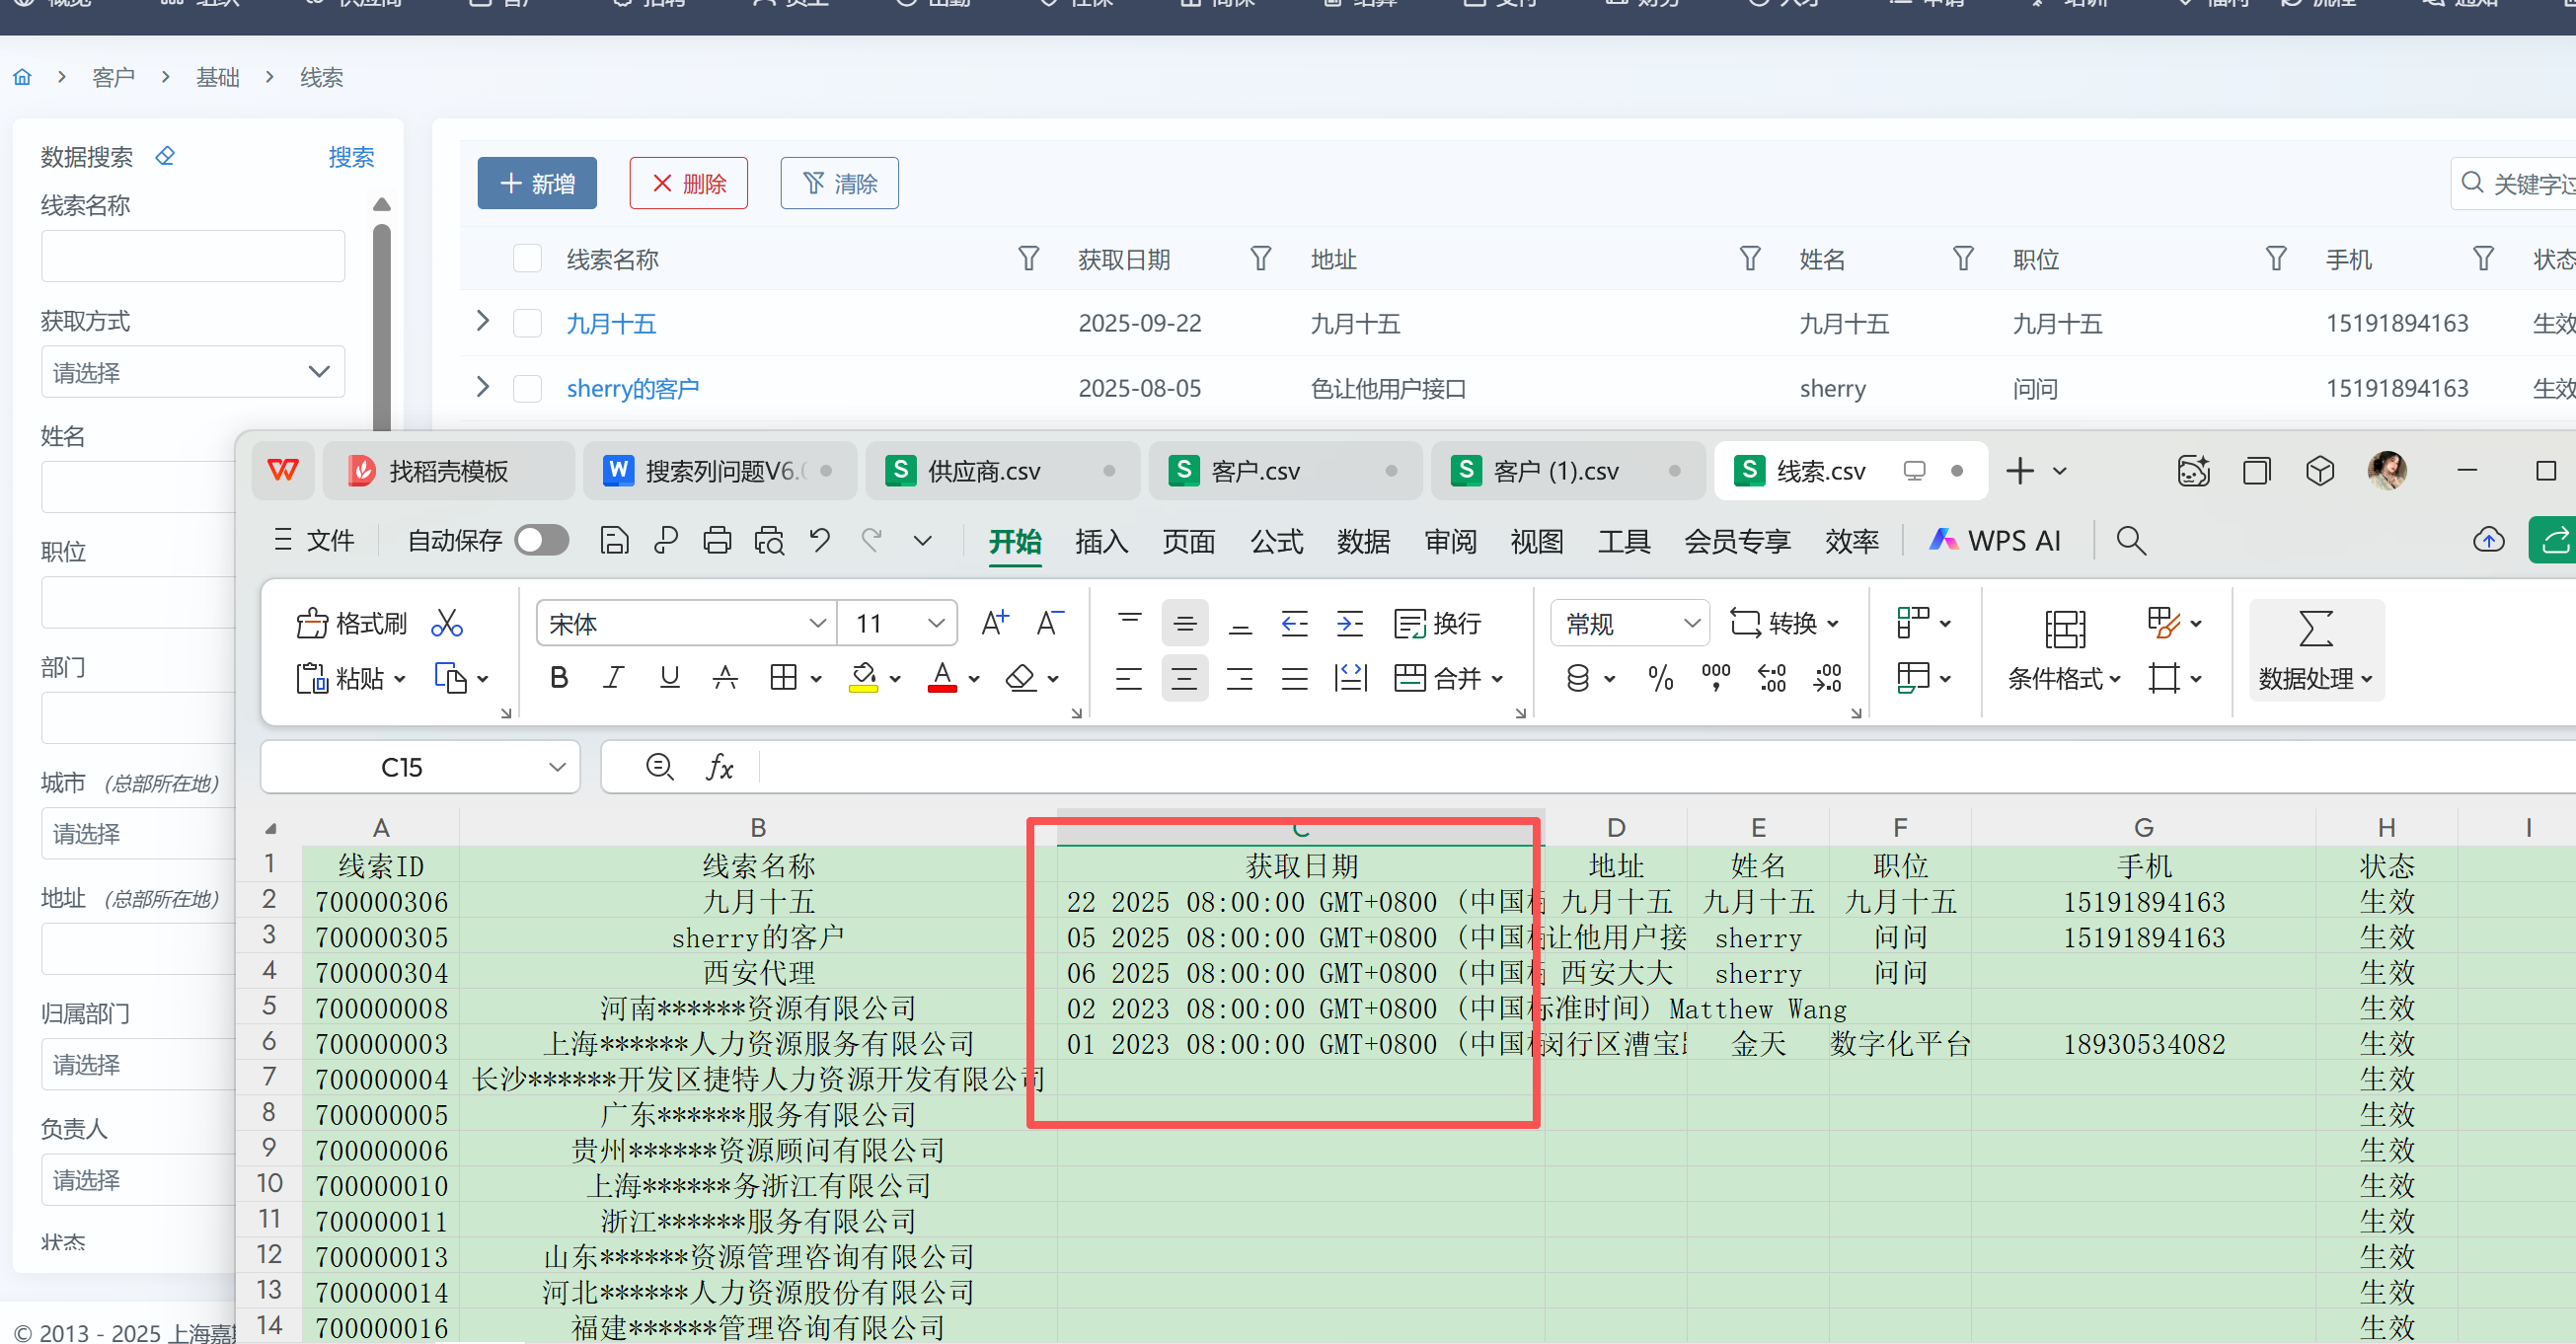Click the 线索名称 search input field
The image size is (2576, 1344).
[193, 256]
